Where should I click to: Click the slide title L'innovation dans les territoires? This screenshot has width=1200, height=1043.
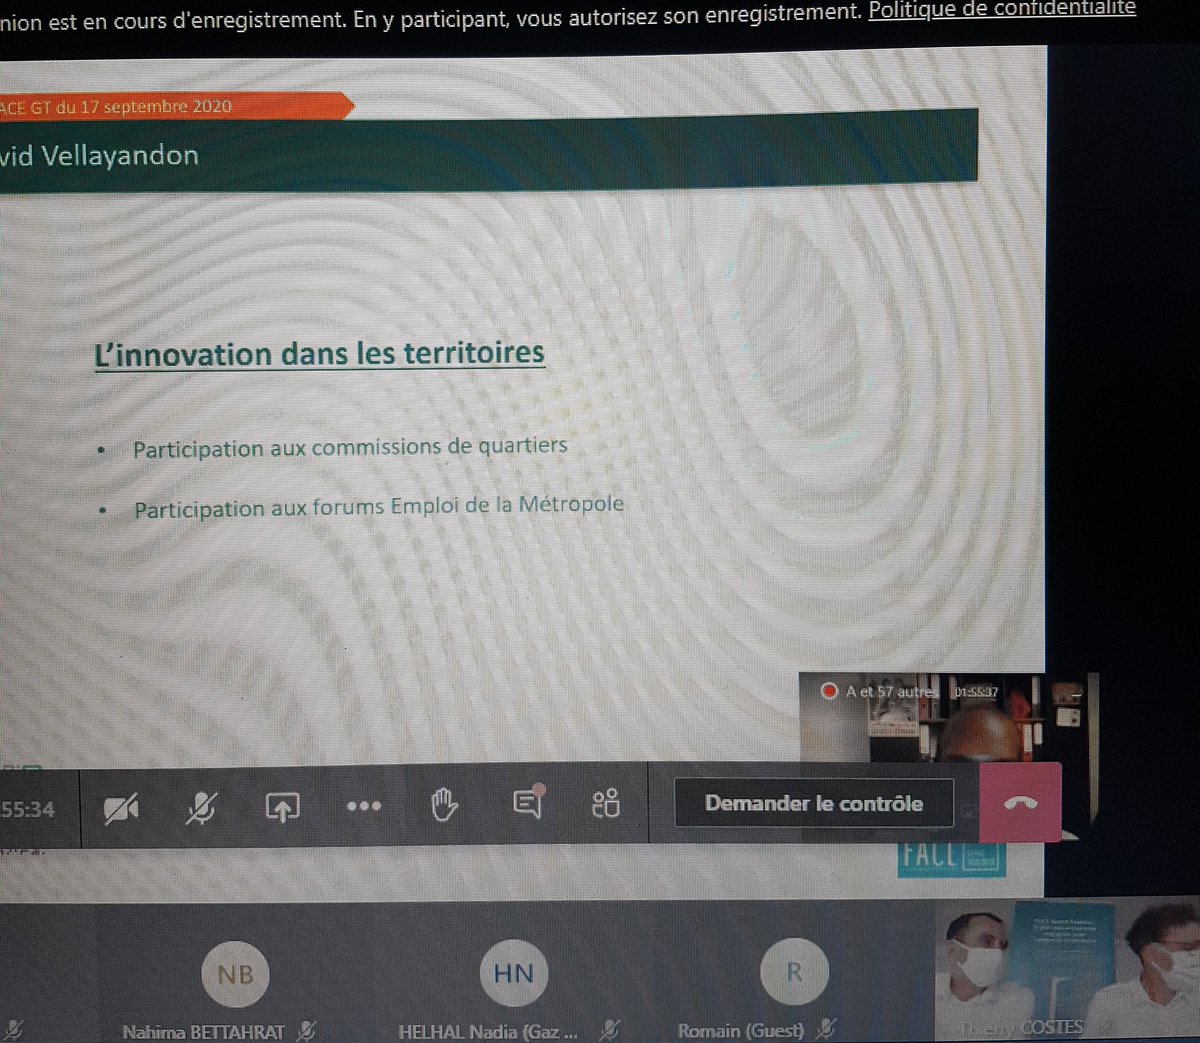(319, 354)
